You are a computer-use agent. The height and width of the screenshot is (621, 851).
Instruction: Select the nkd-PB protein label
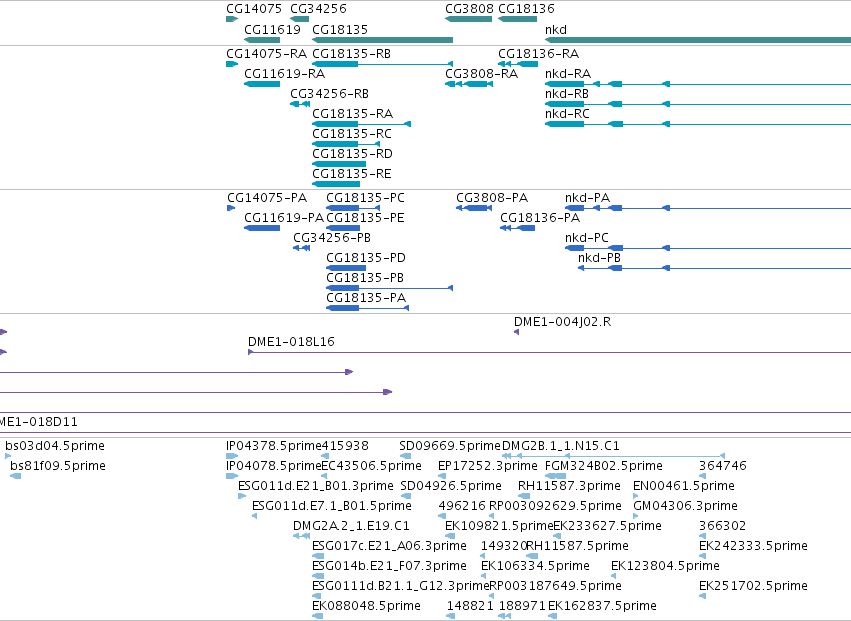point(599,258)
